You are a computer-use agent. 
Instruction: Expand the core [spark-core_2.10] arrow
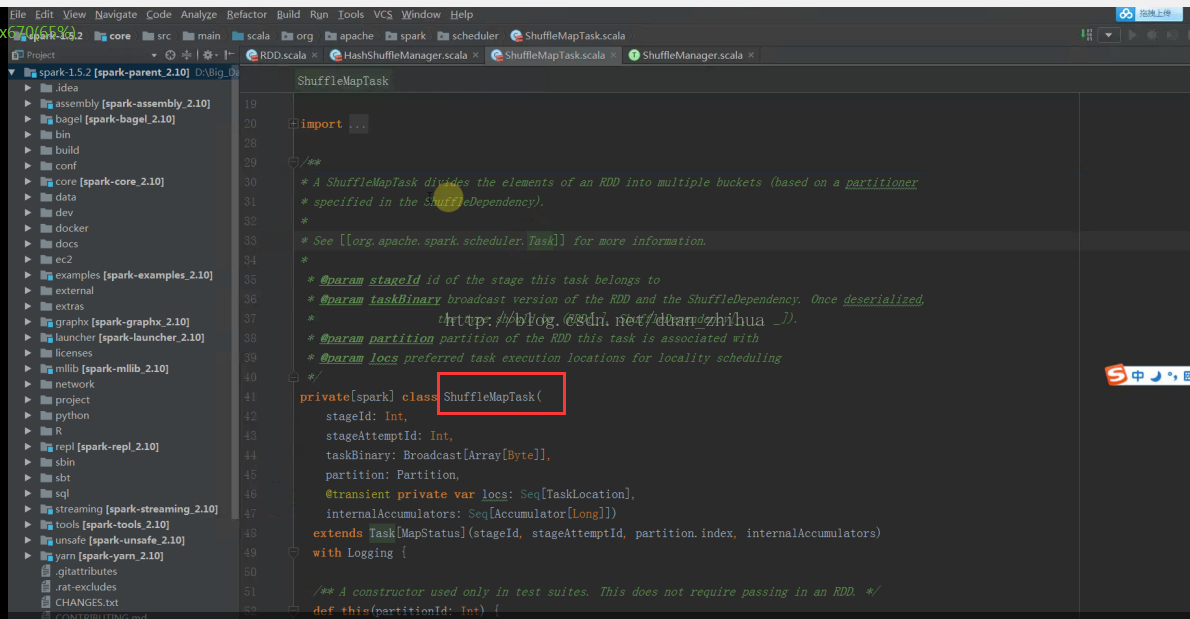[28, 181]
